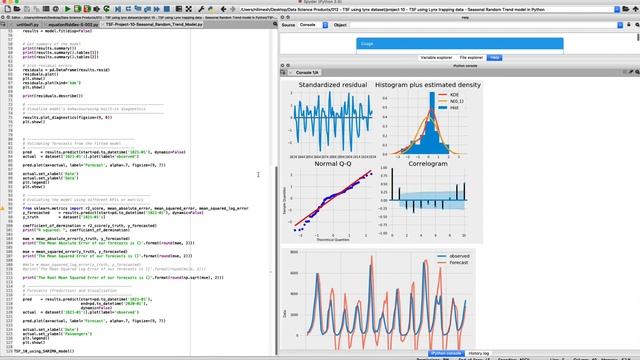Click the 'results.plot_diagnostics' code line
This screenshot has height=360, width=640.
(x=67, y=118)
